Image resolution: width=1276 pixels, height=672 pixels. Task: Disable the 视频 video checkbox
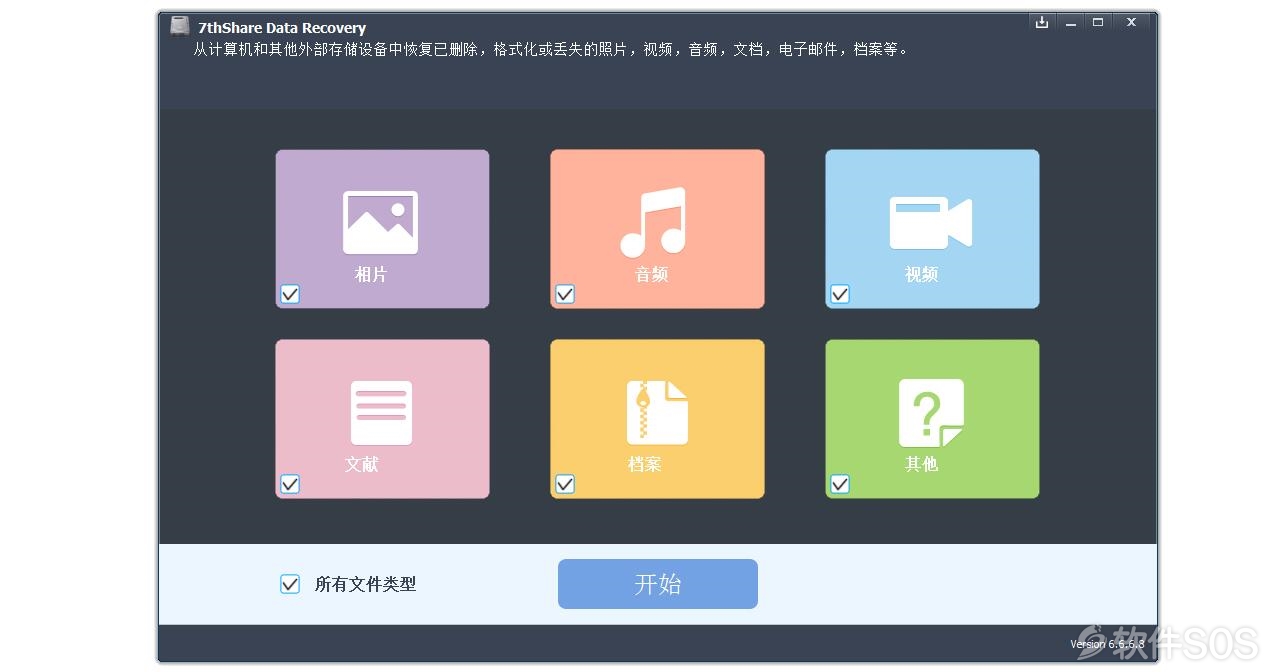(x=840, y=294)
